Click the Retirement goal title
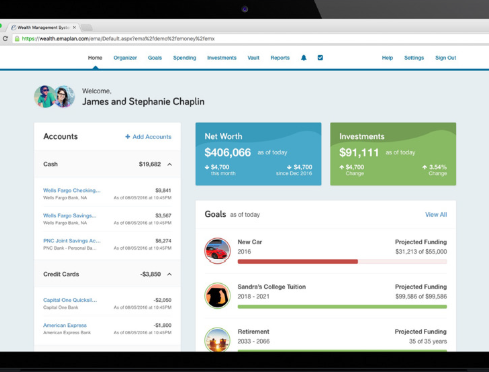 [253, 332]
